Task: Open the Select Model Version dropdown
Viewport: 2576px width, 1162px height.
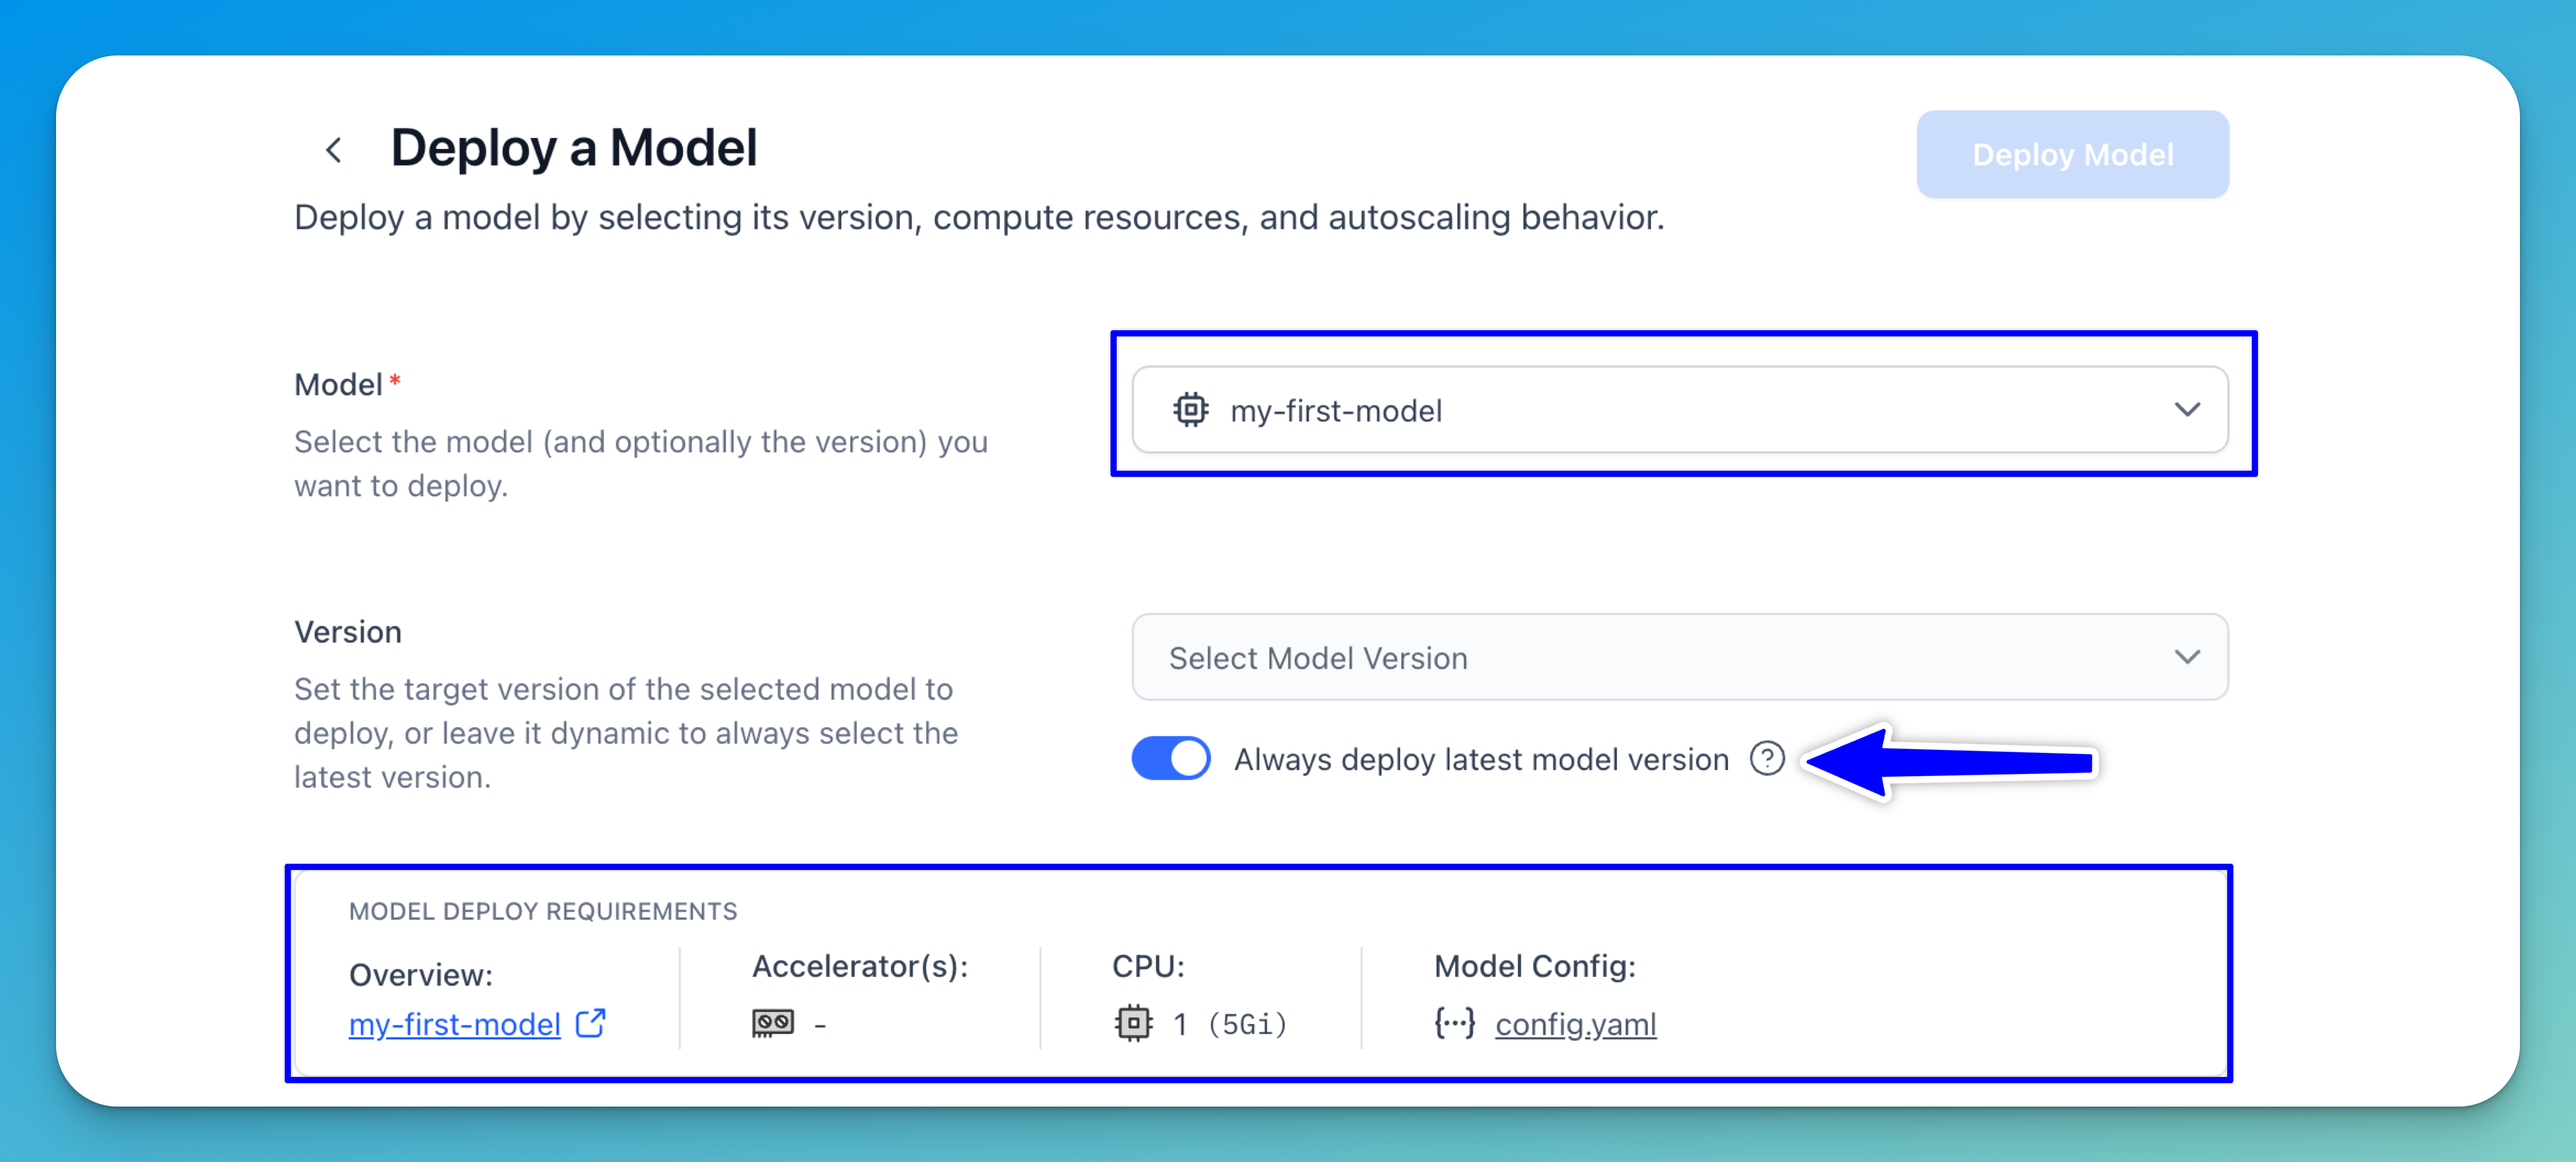Action: pos(1680,657)
